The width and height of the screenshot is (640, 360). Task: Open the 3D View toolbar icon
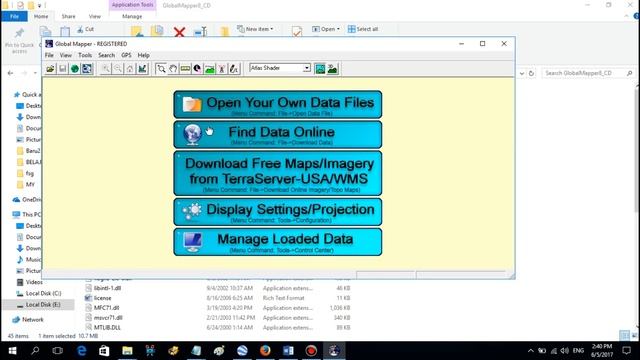coord(333,69)
